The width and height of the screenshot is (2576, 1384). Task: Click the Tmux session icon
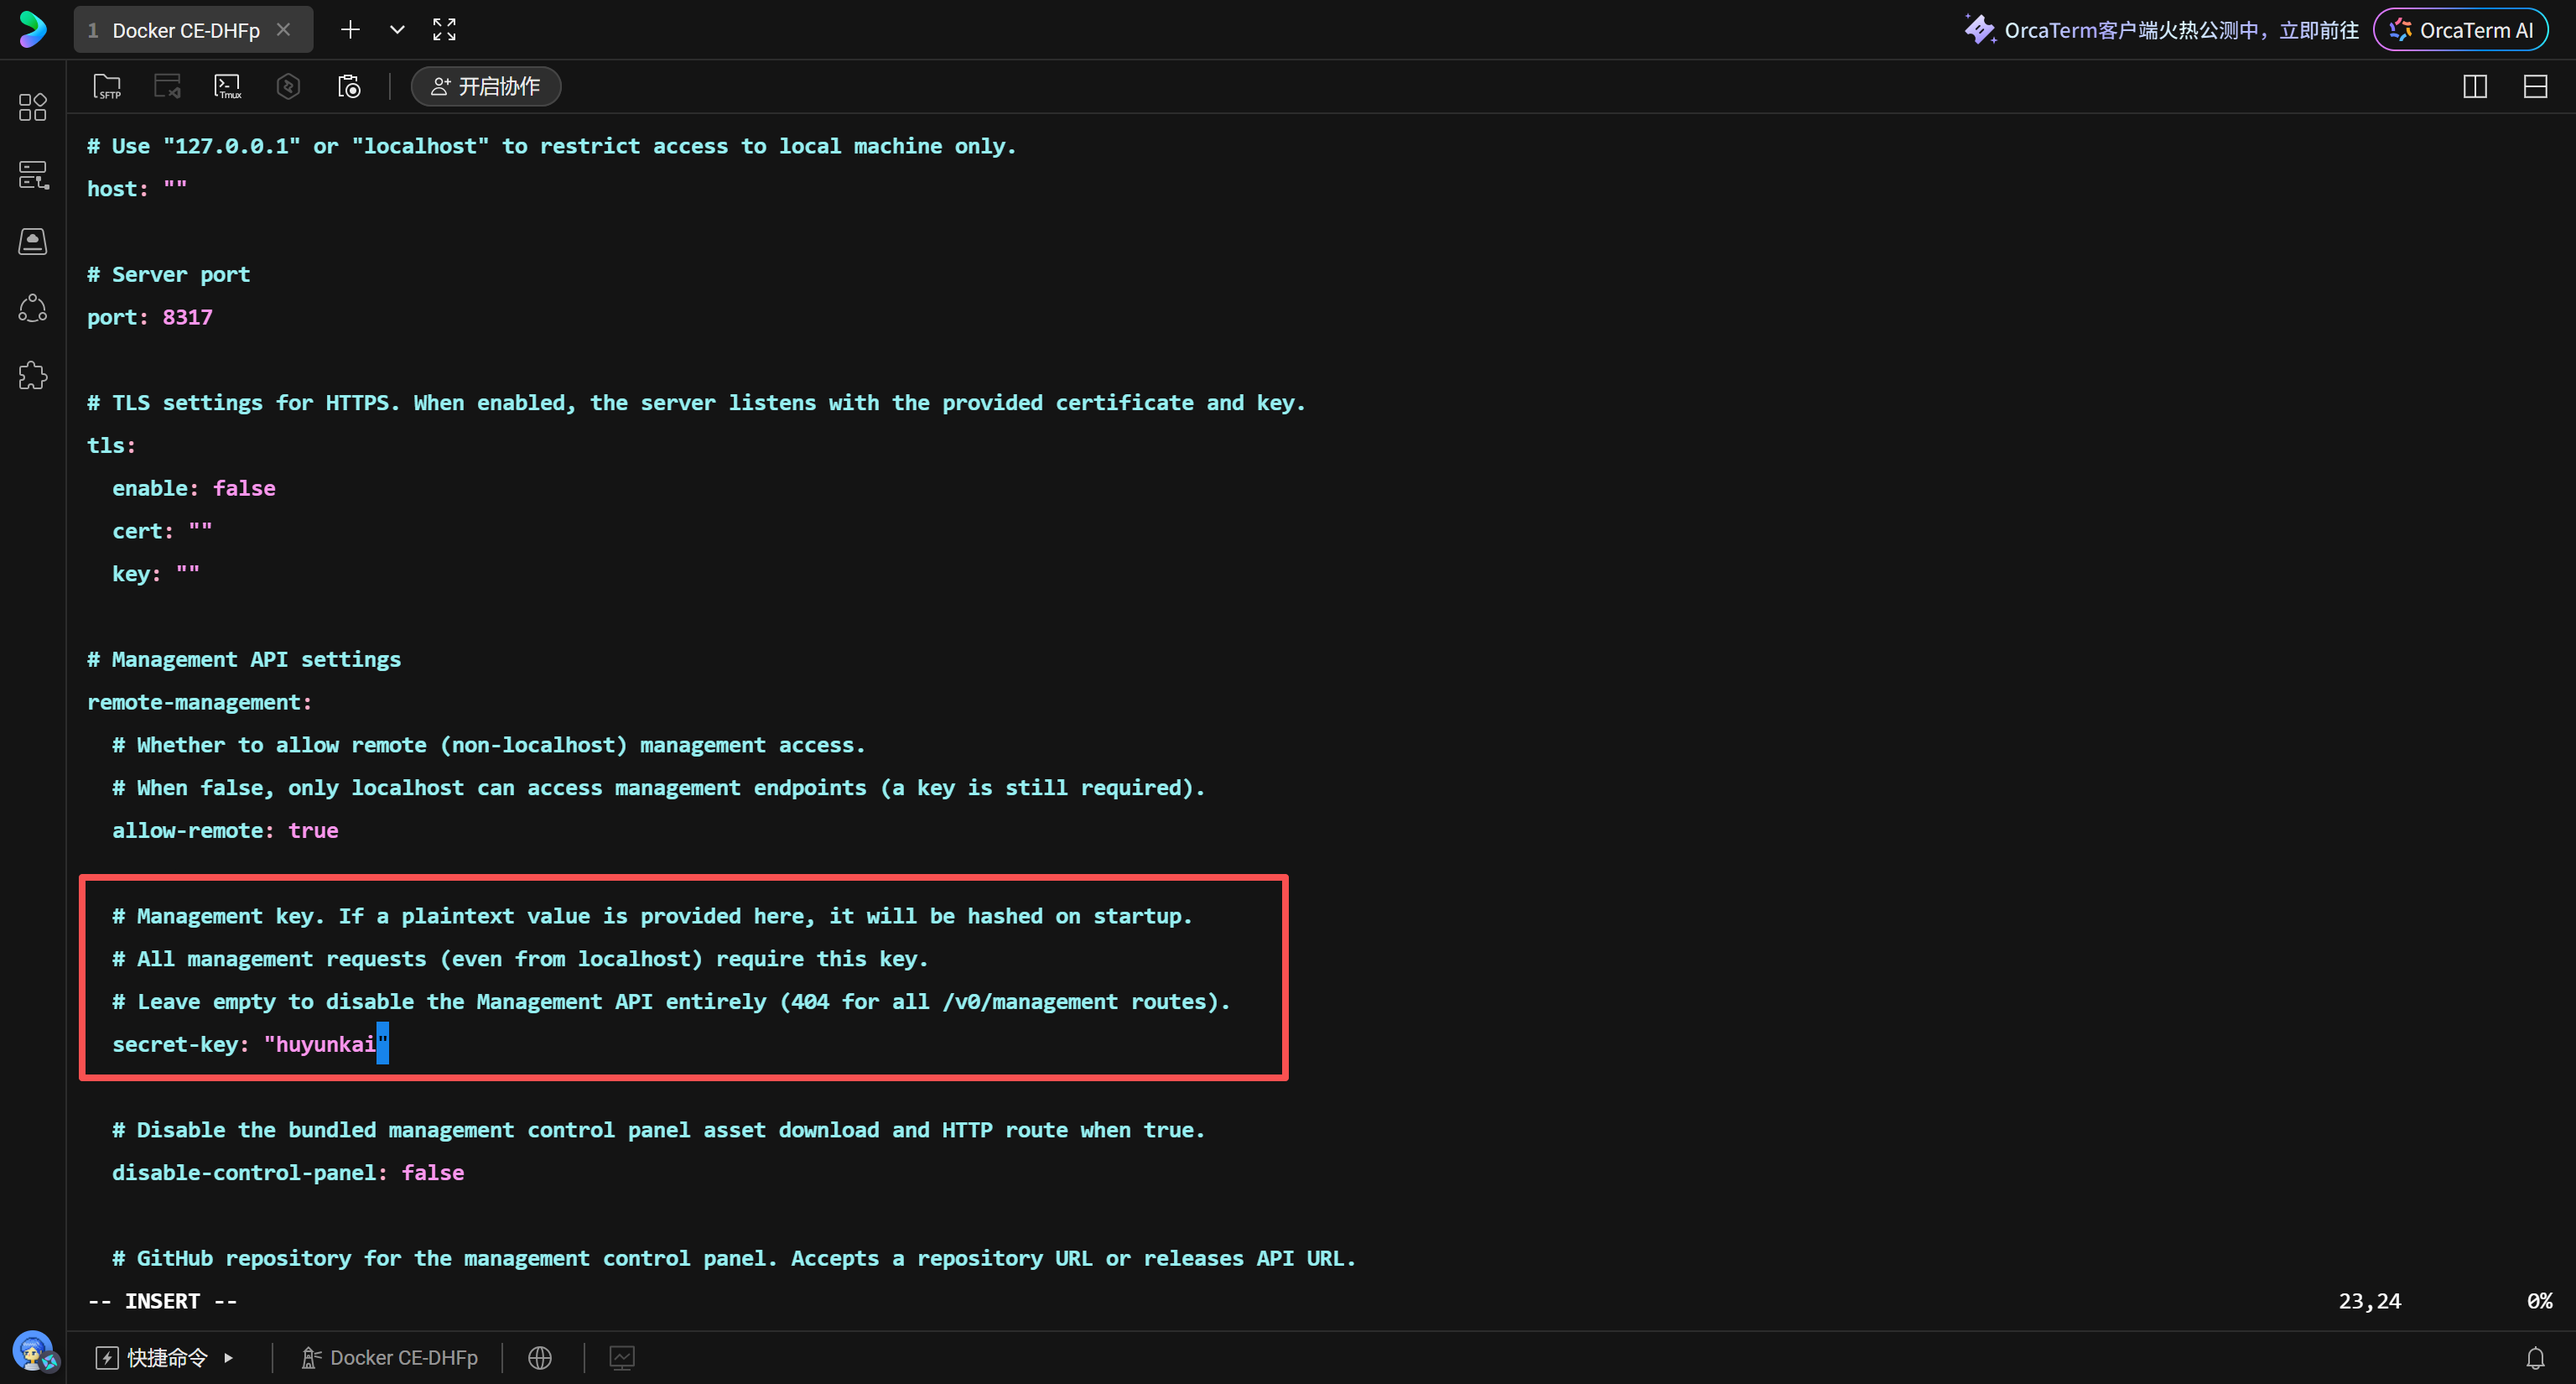(228, 87)
